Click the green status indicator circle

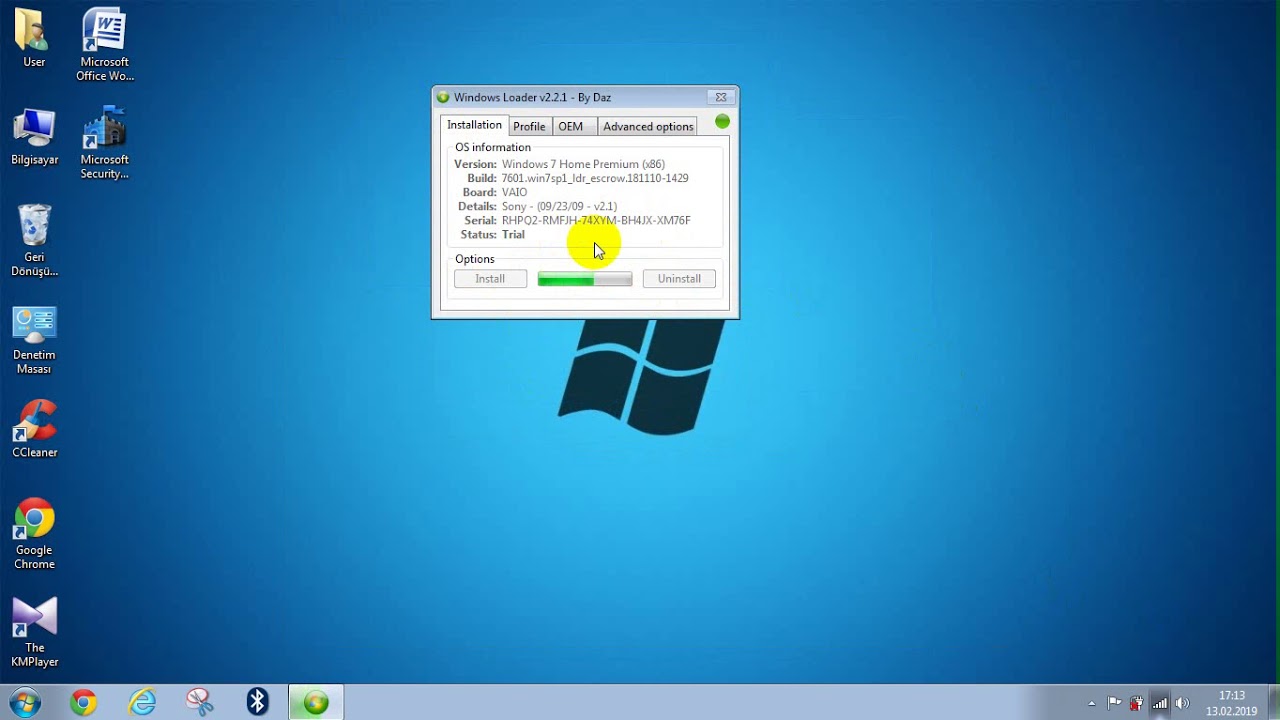pyautogui.click(x=722, y=122)
